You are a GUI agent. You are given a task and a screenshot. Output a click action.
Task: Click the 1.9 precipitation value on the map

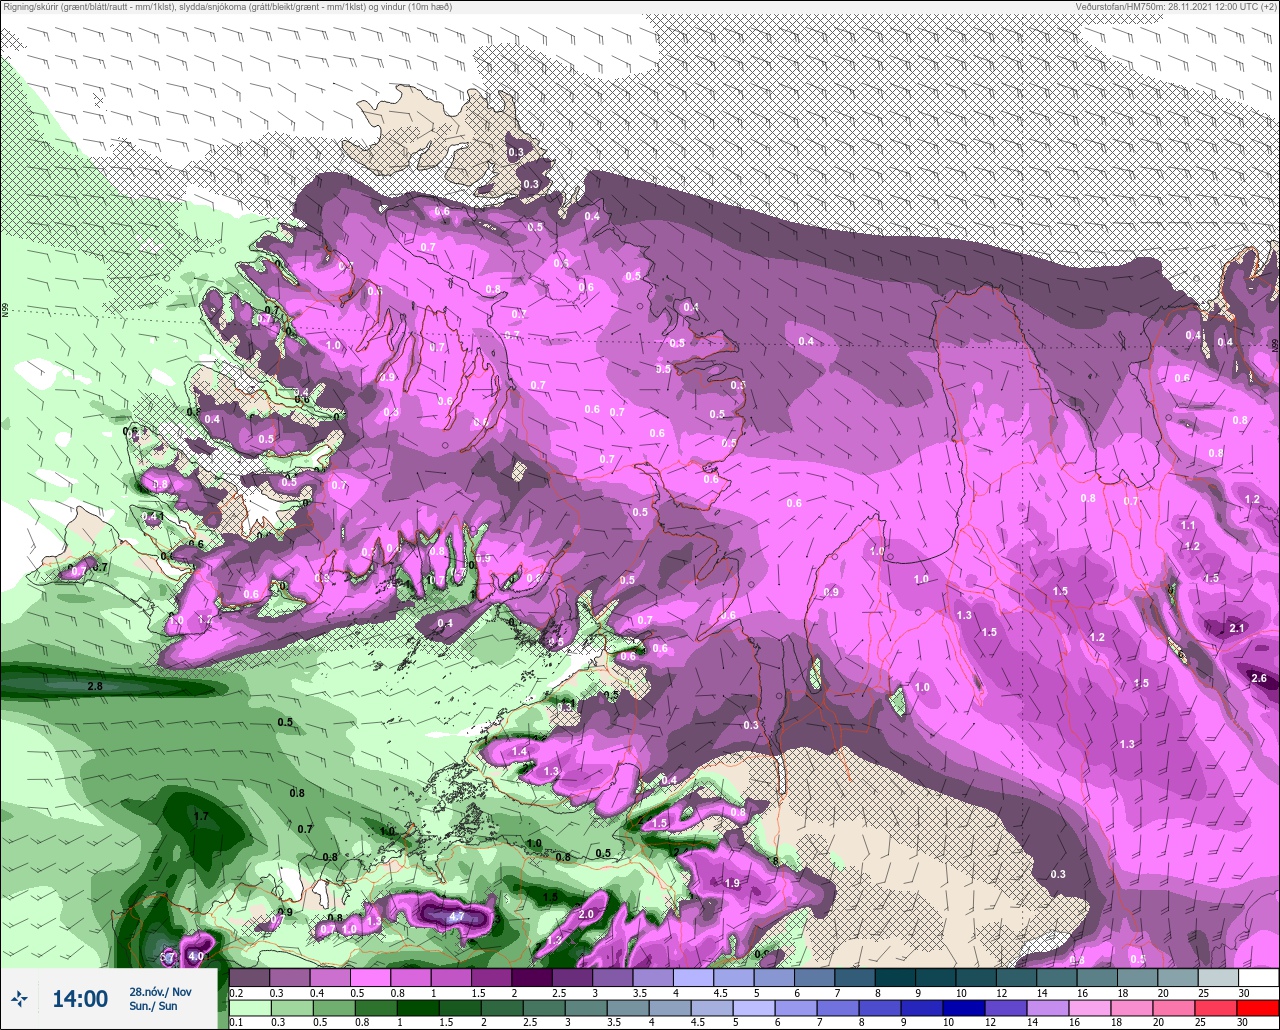pos(732,883)
